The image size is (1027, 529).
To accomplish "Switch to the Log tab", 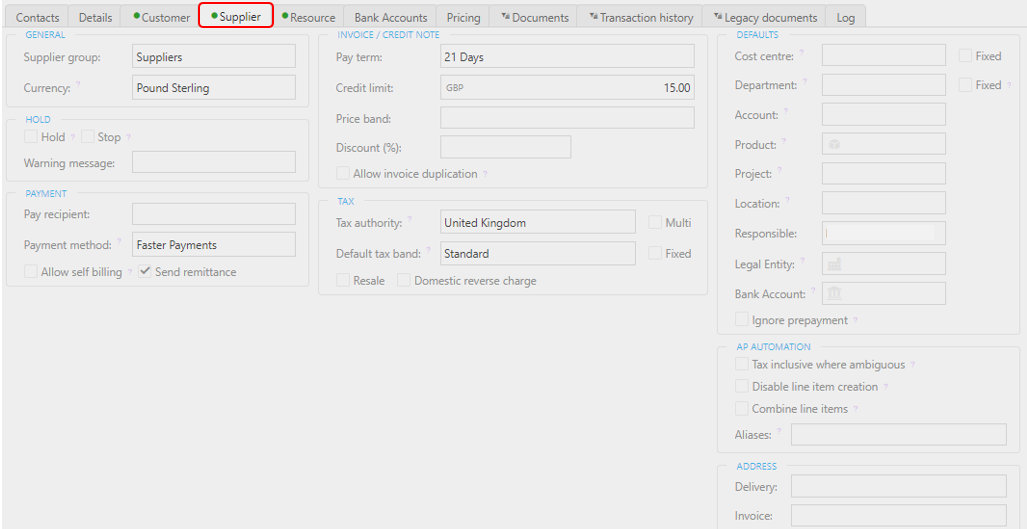I will (x=846, y=18).
